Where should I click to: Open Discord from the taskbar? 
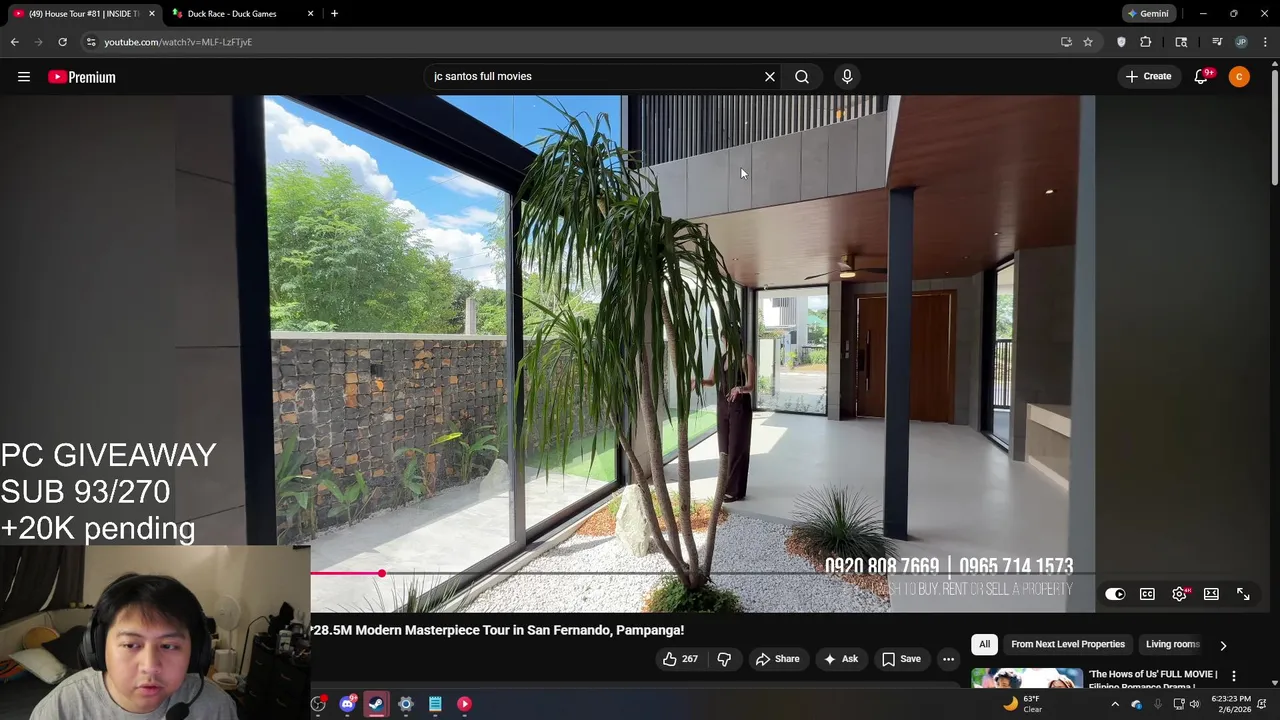pos(347,704)
